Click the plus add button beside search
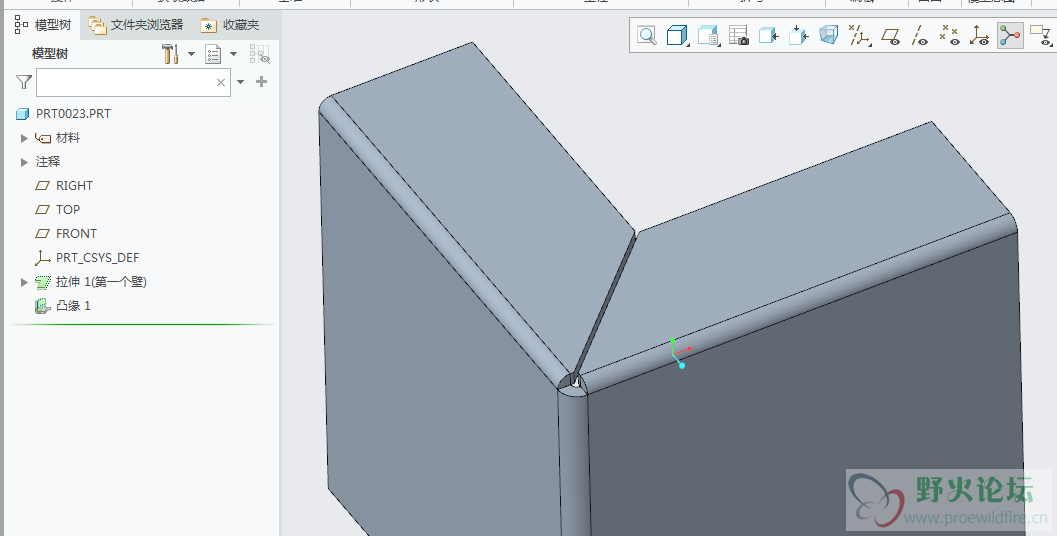The width and height of the screenshot is (1057, 536). pos(262,82)
